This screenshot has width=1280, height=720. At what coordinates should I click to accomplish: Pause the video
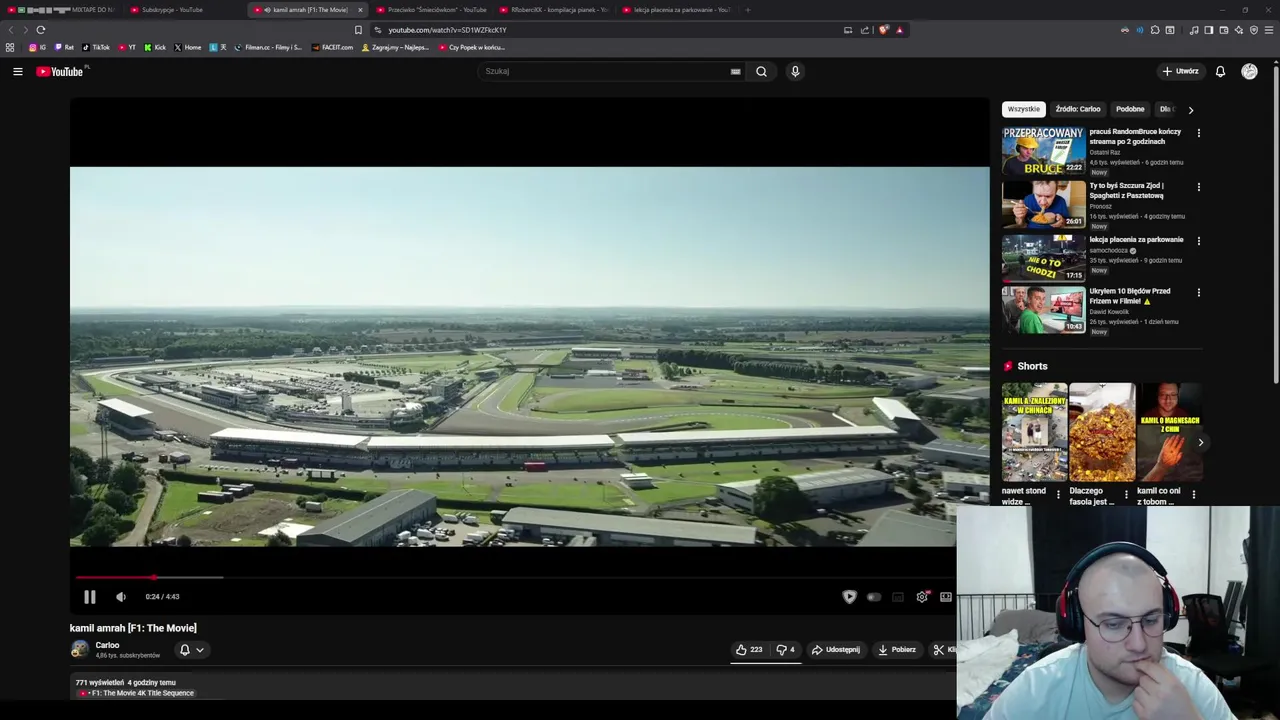click(89, 597)
